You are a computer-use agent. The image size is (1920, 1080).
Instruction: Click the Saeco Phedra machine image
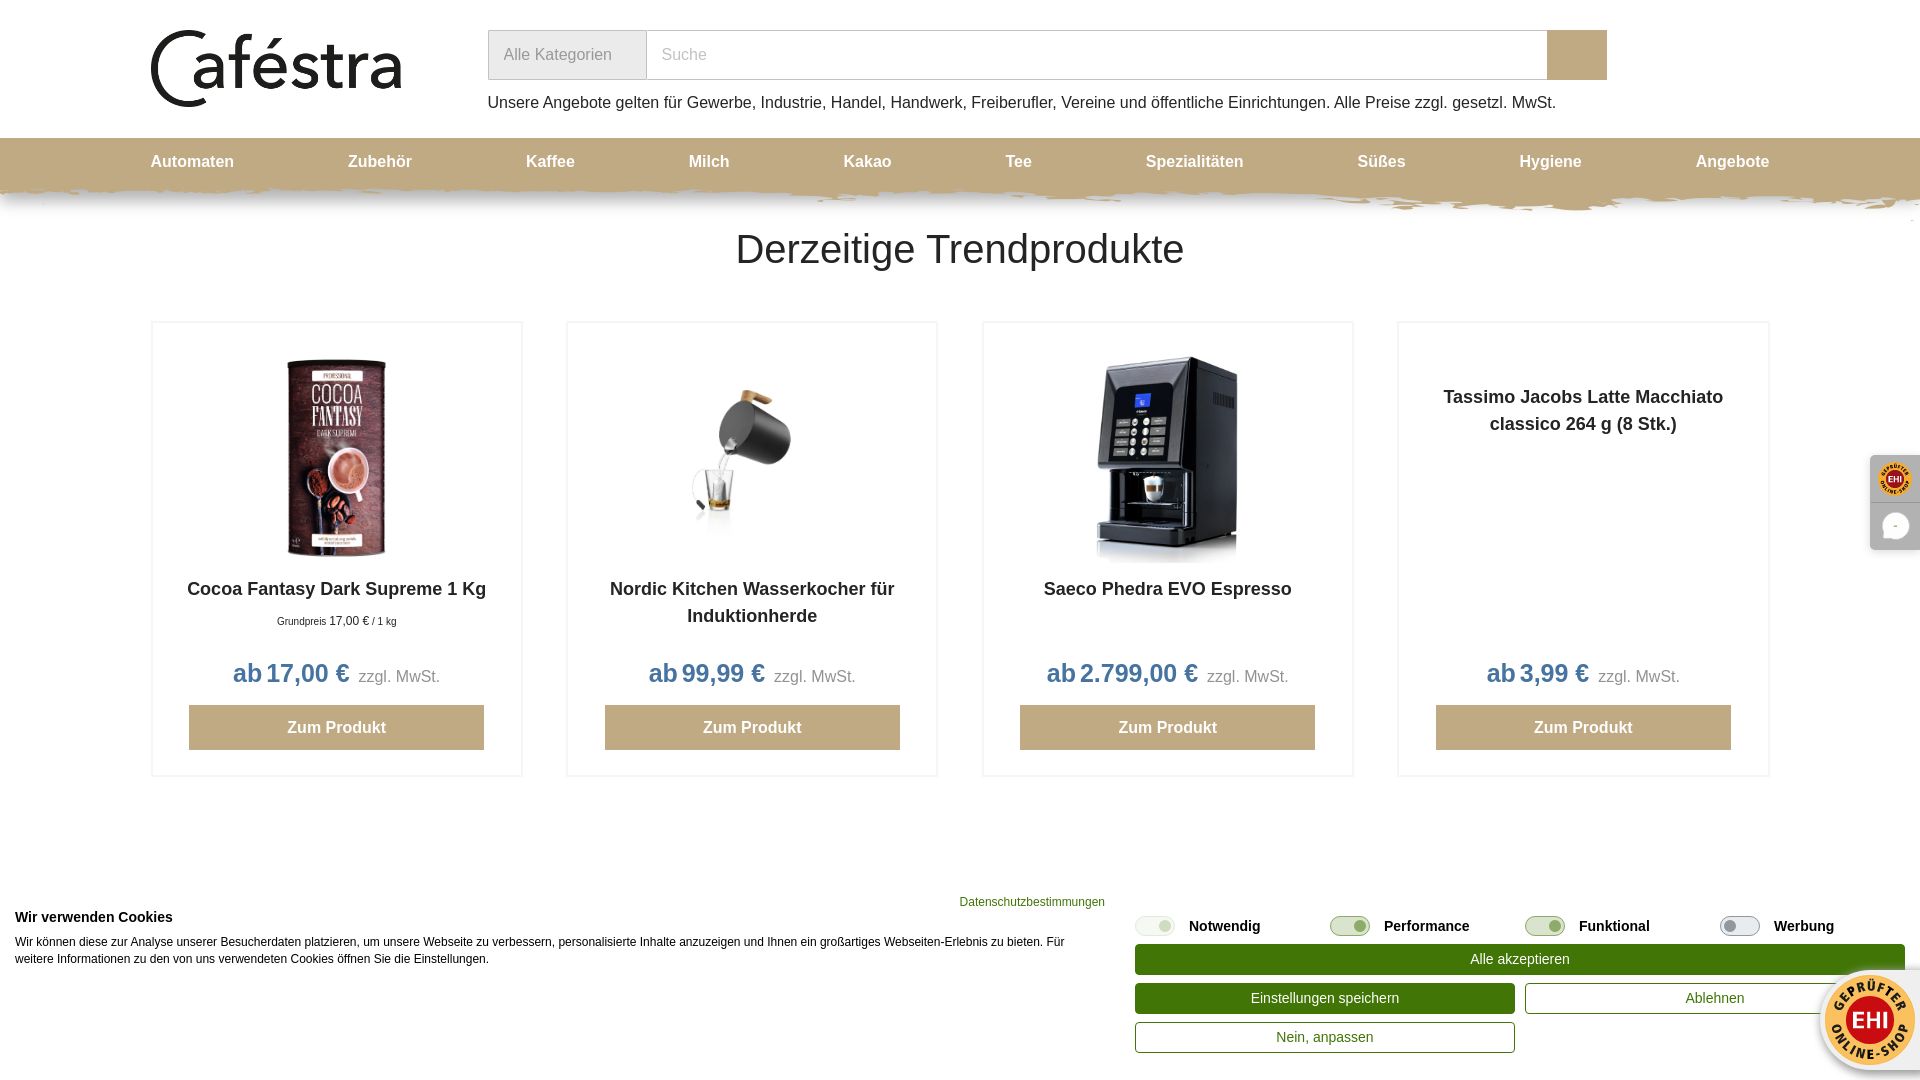click(1167, 458)
